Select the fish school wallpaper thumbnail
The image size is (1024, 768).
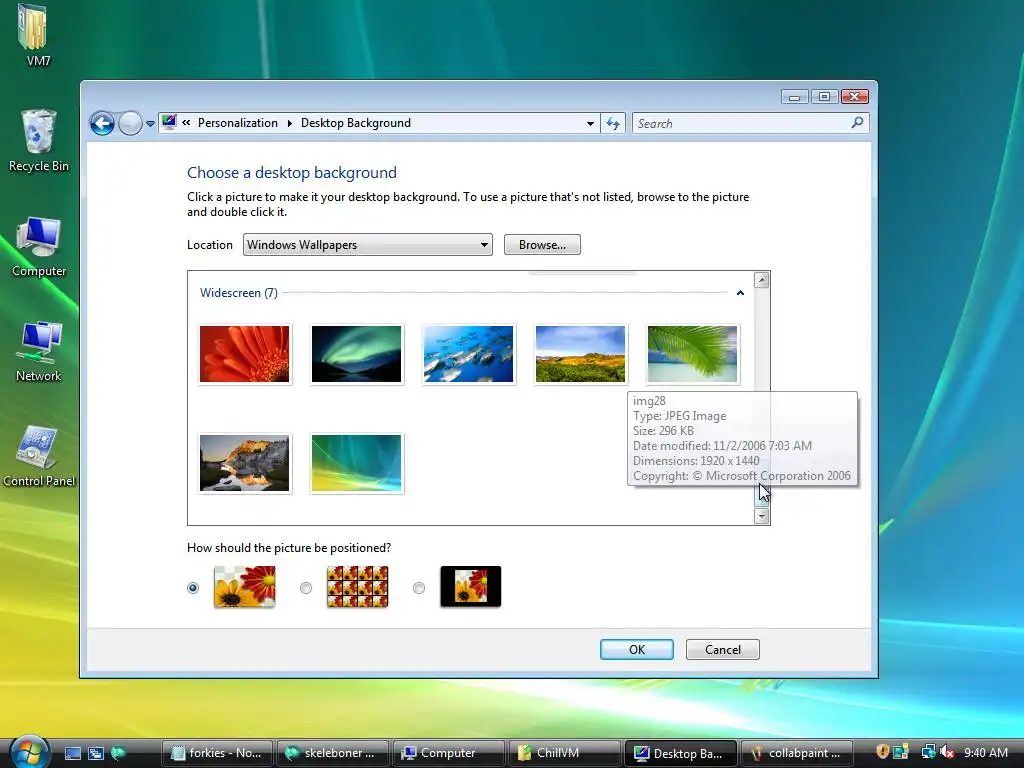coord(468,354)
